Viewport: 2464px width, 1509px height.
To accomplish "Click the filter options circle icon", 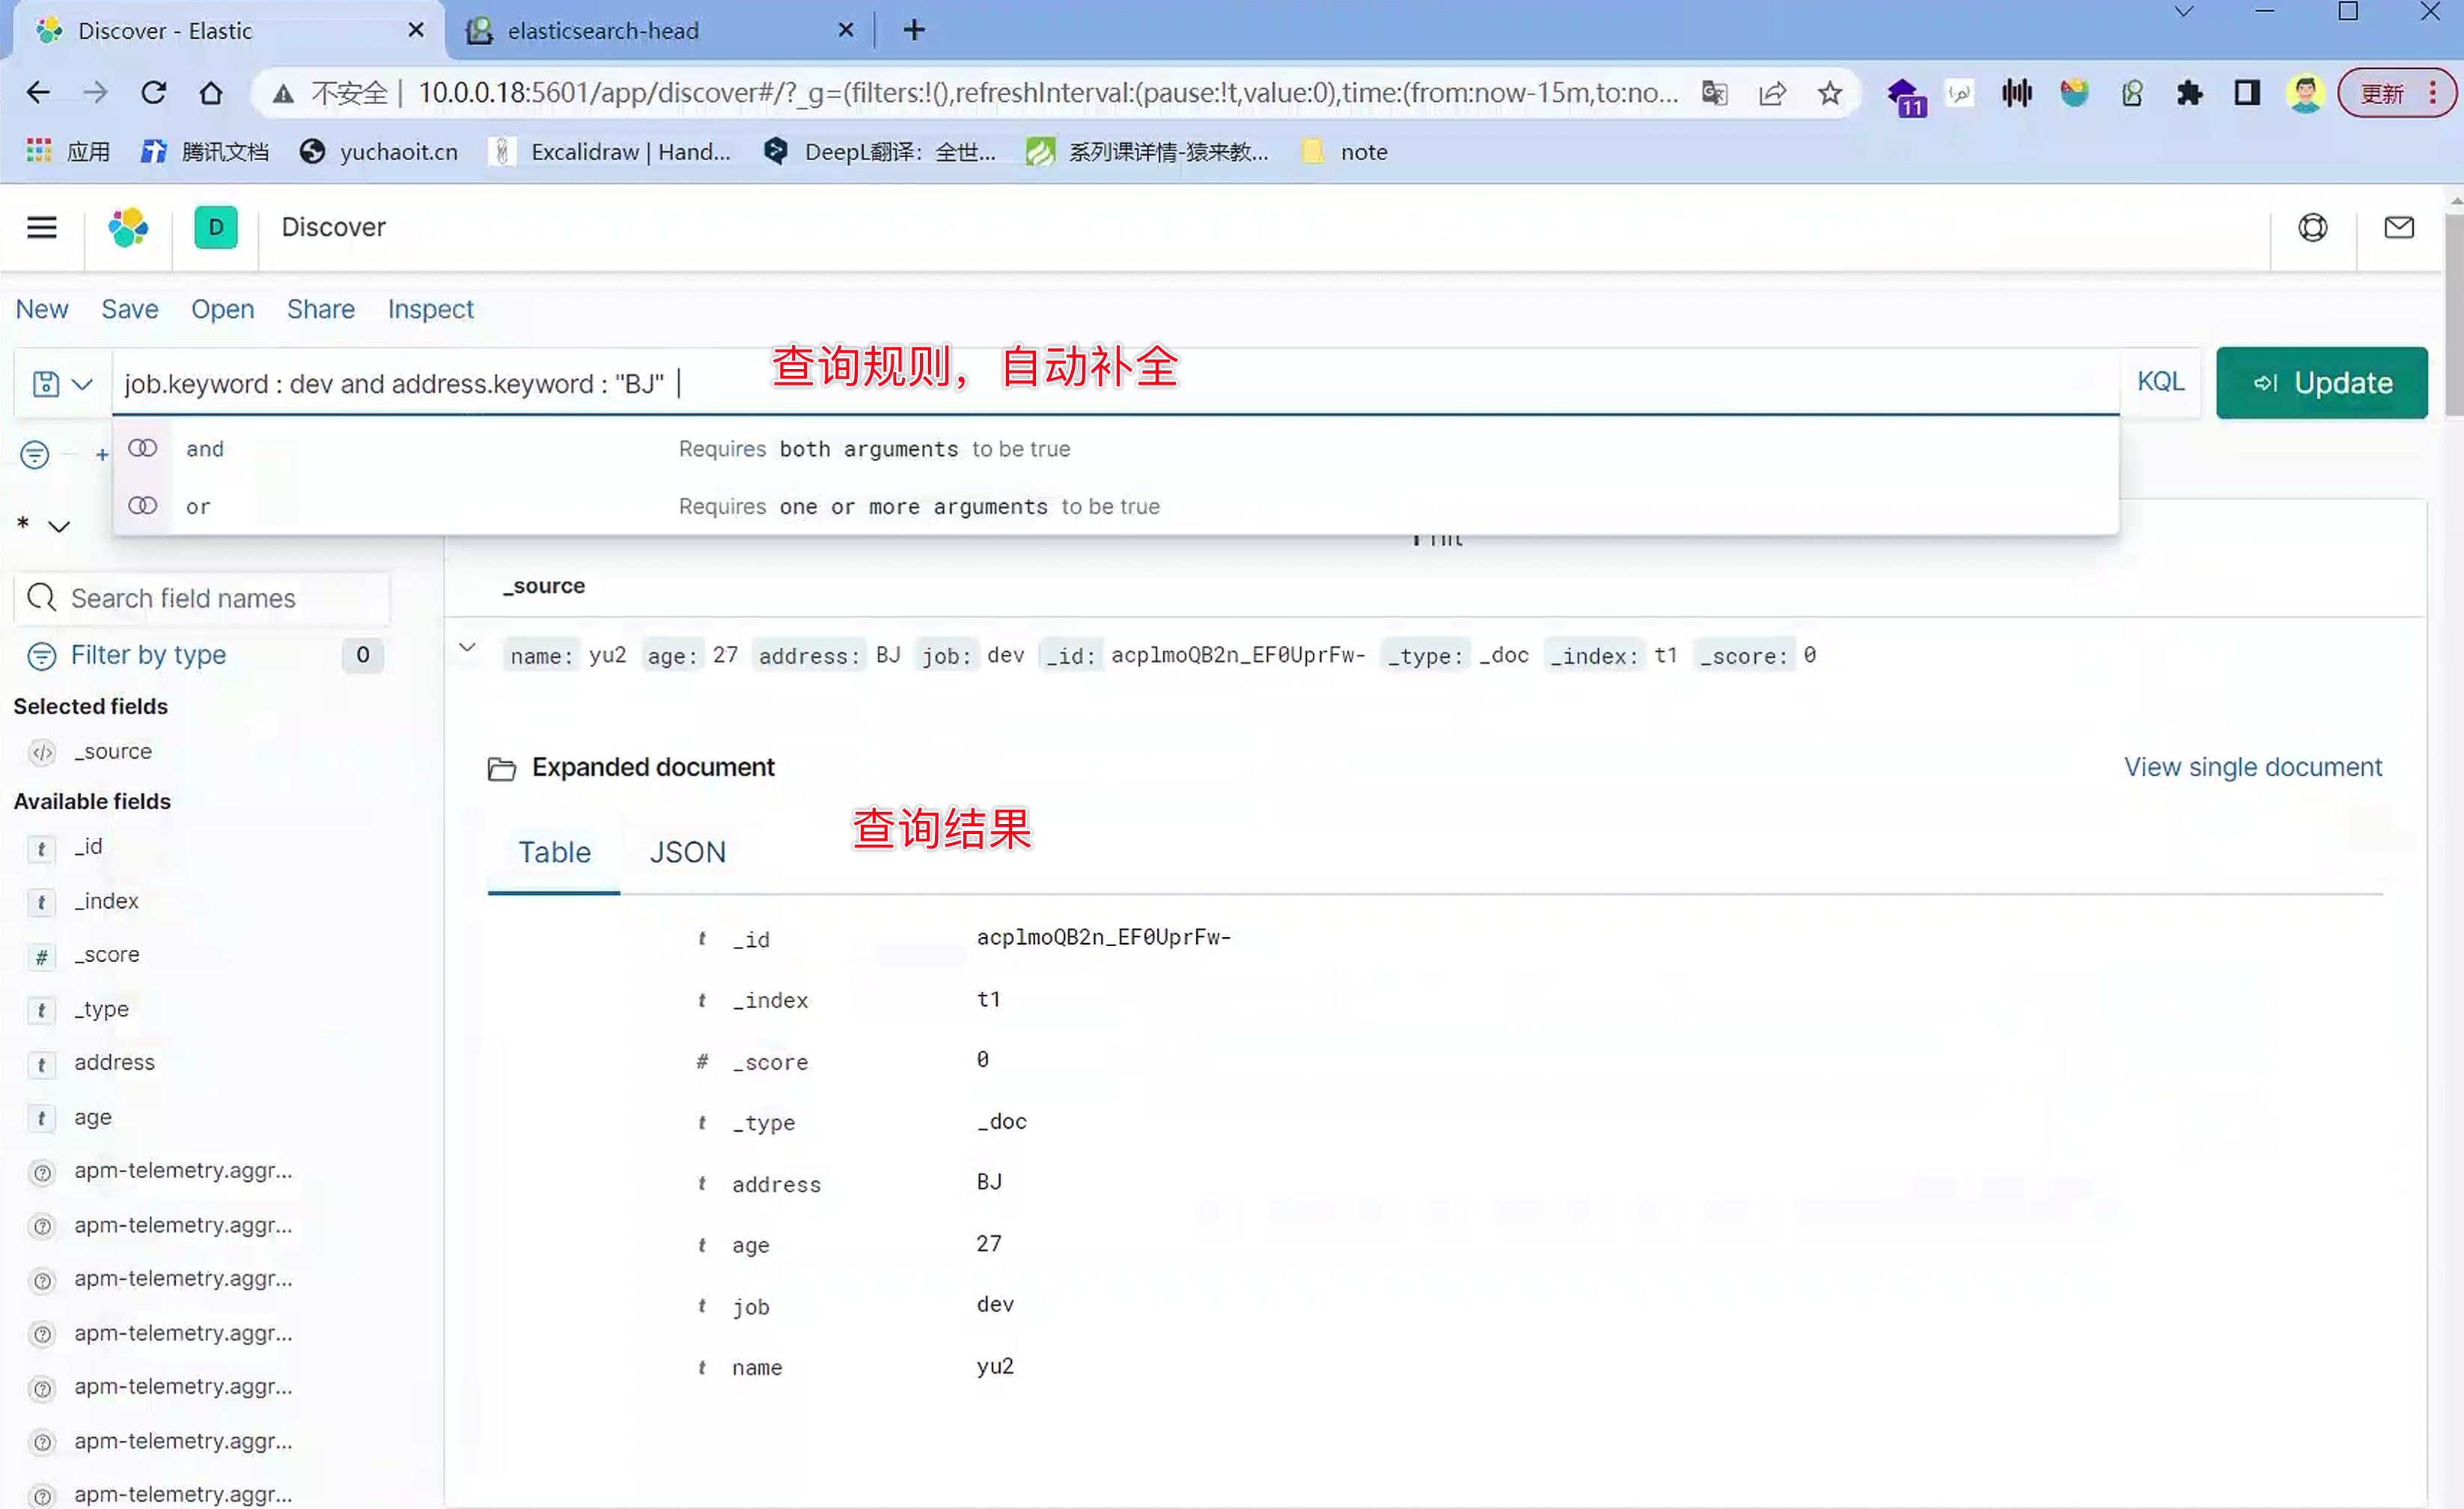I will point(35,455).
